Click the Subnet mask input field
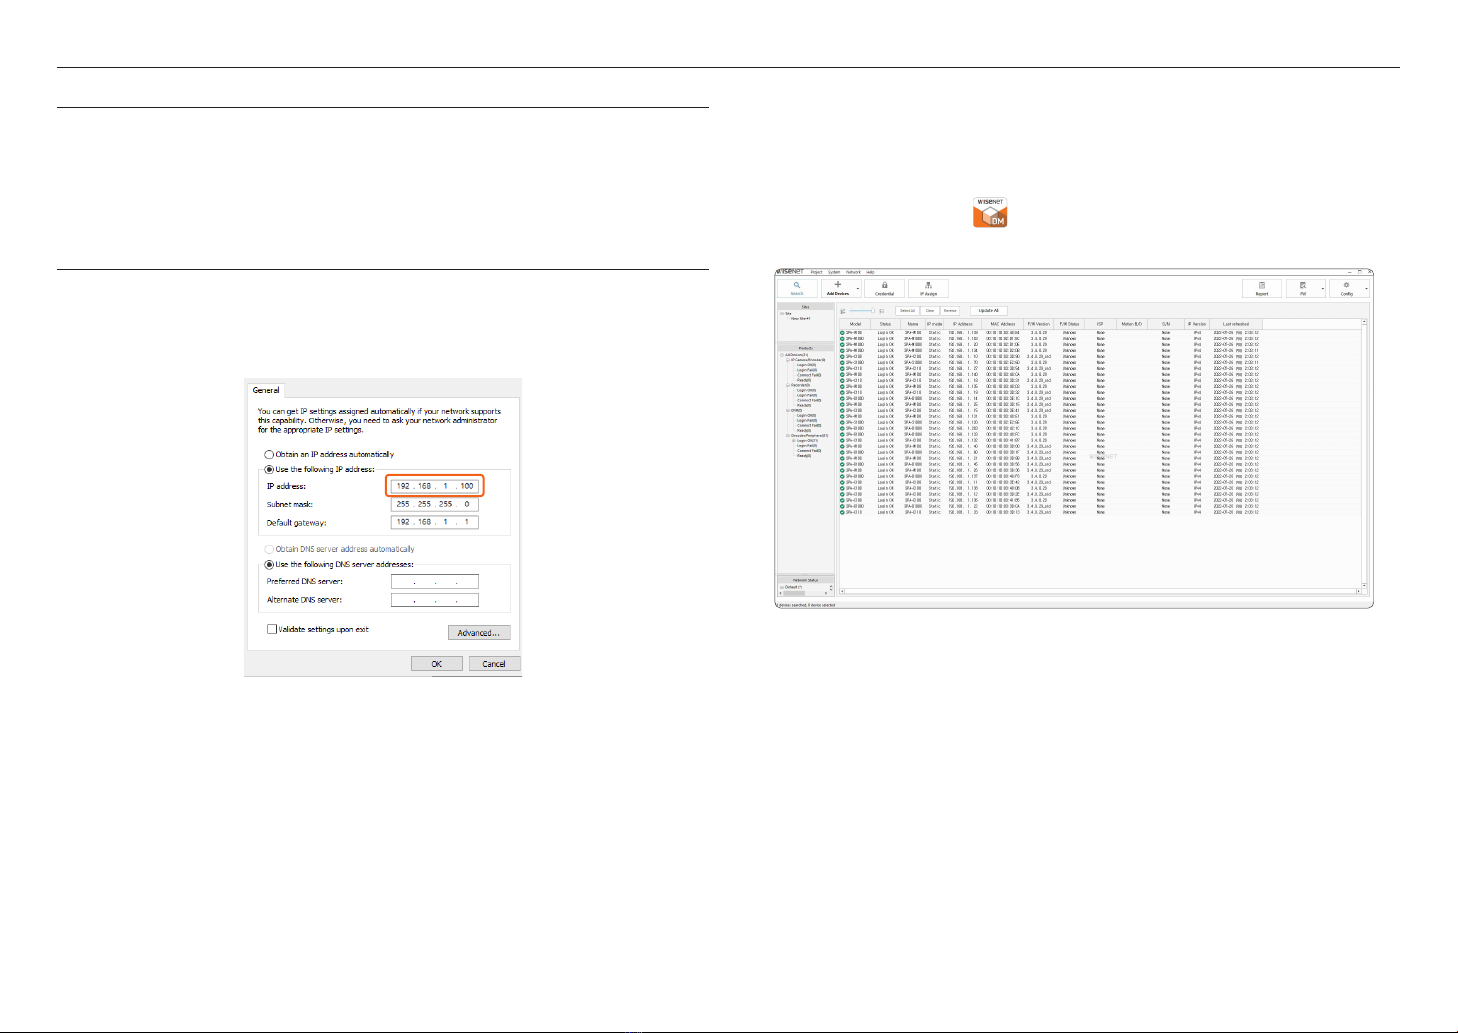This screenshot has width=1458, height=1033. point(435,504)
